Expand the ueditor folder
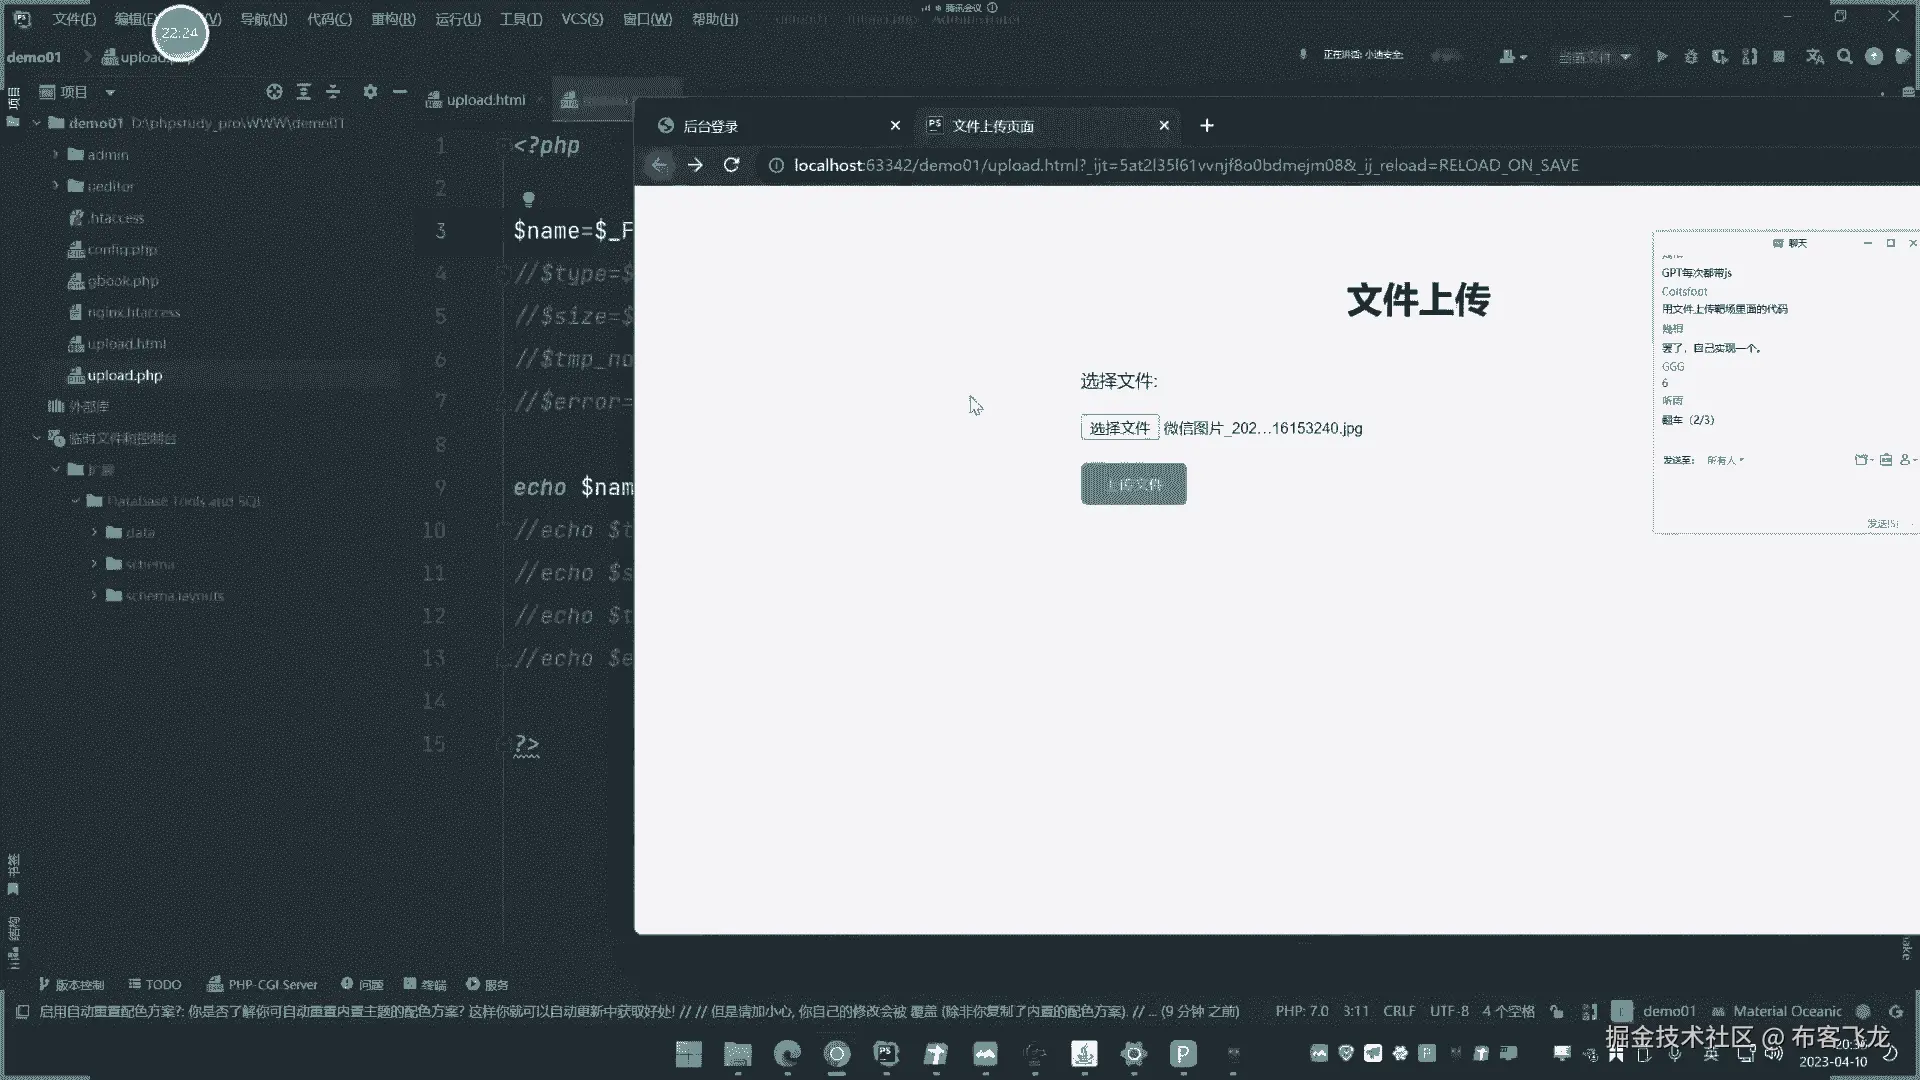 56,186
